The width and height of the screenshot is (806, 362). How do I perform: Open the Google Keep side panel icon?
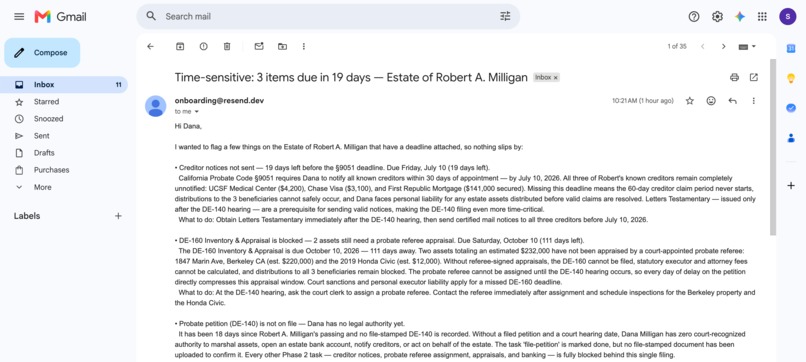791,78
